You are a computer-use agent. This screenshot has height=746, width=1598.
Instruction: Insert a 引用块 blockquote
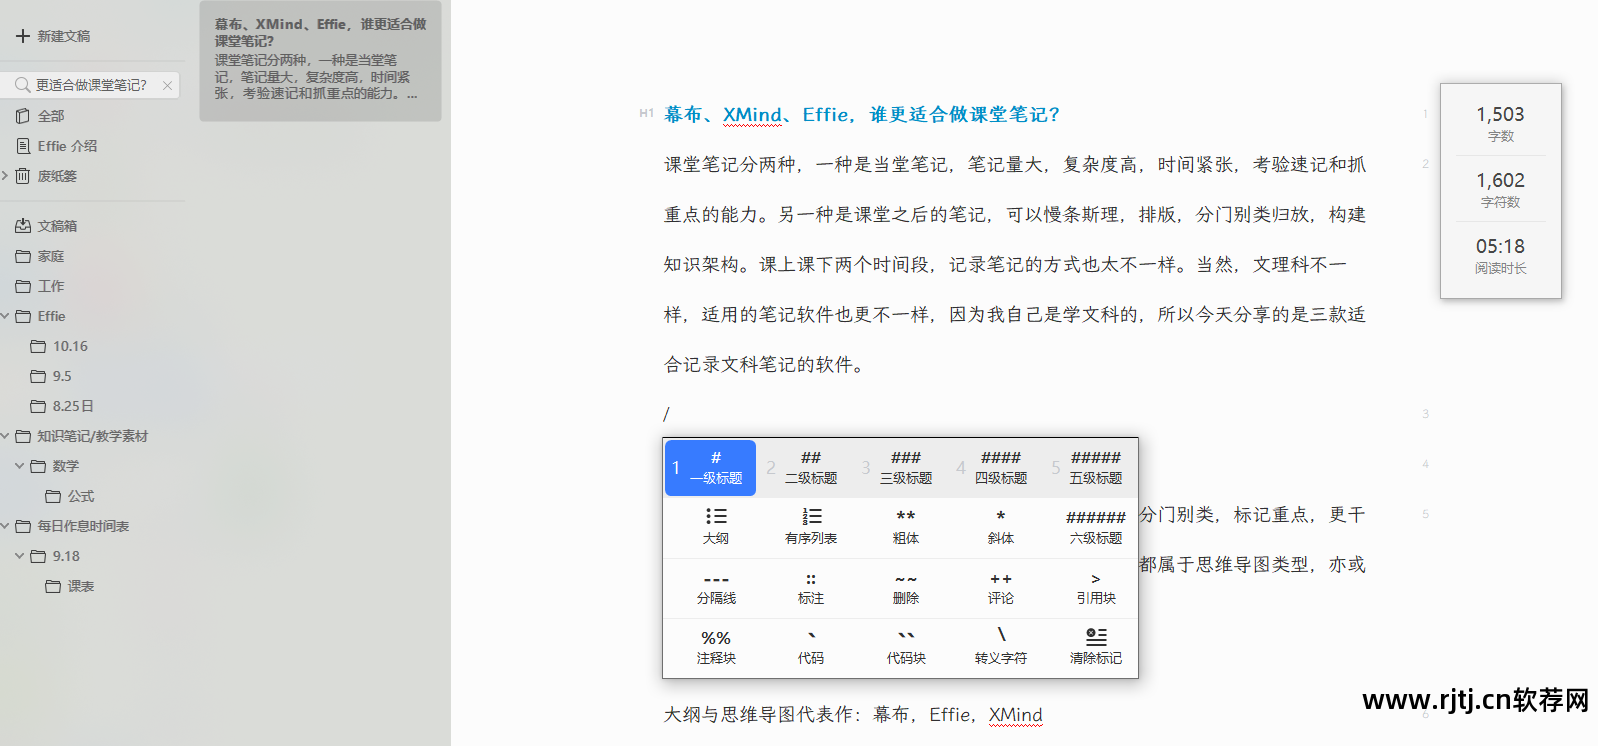pos(1095,589)
